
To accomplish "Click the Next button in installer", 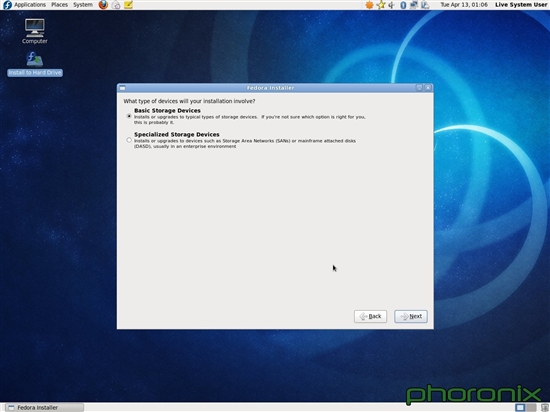I will click(x=411, y=316).
